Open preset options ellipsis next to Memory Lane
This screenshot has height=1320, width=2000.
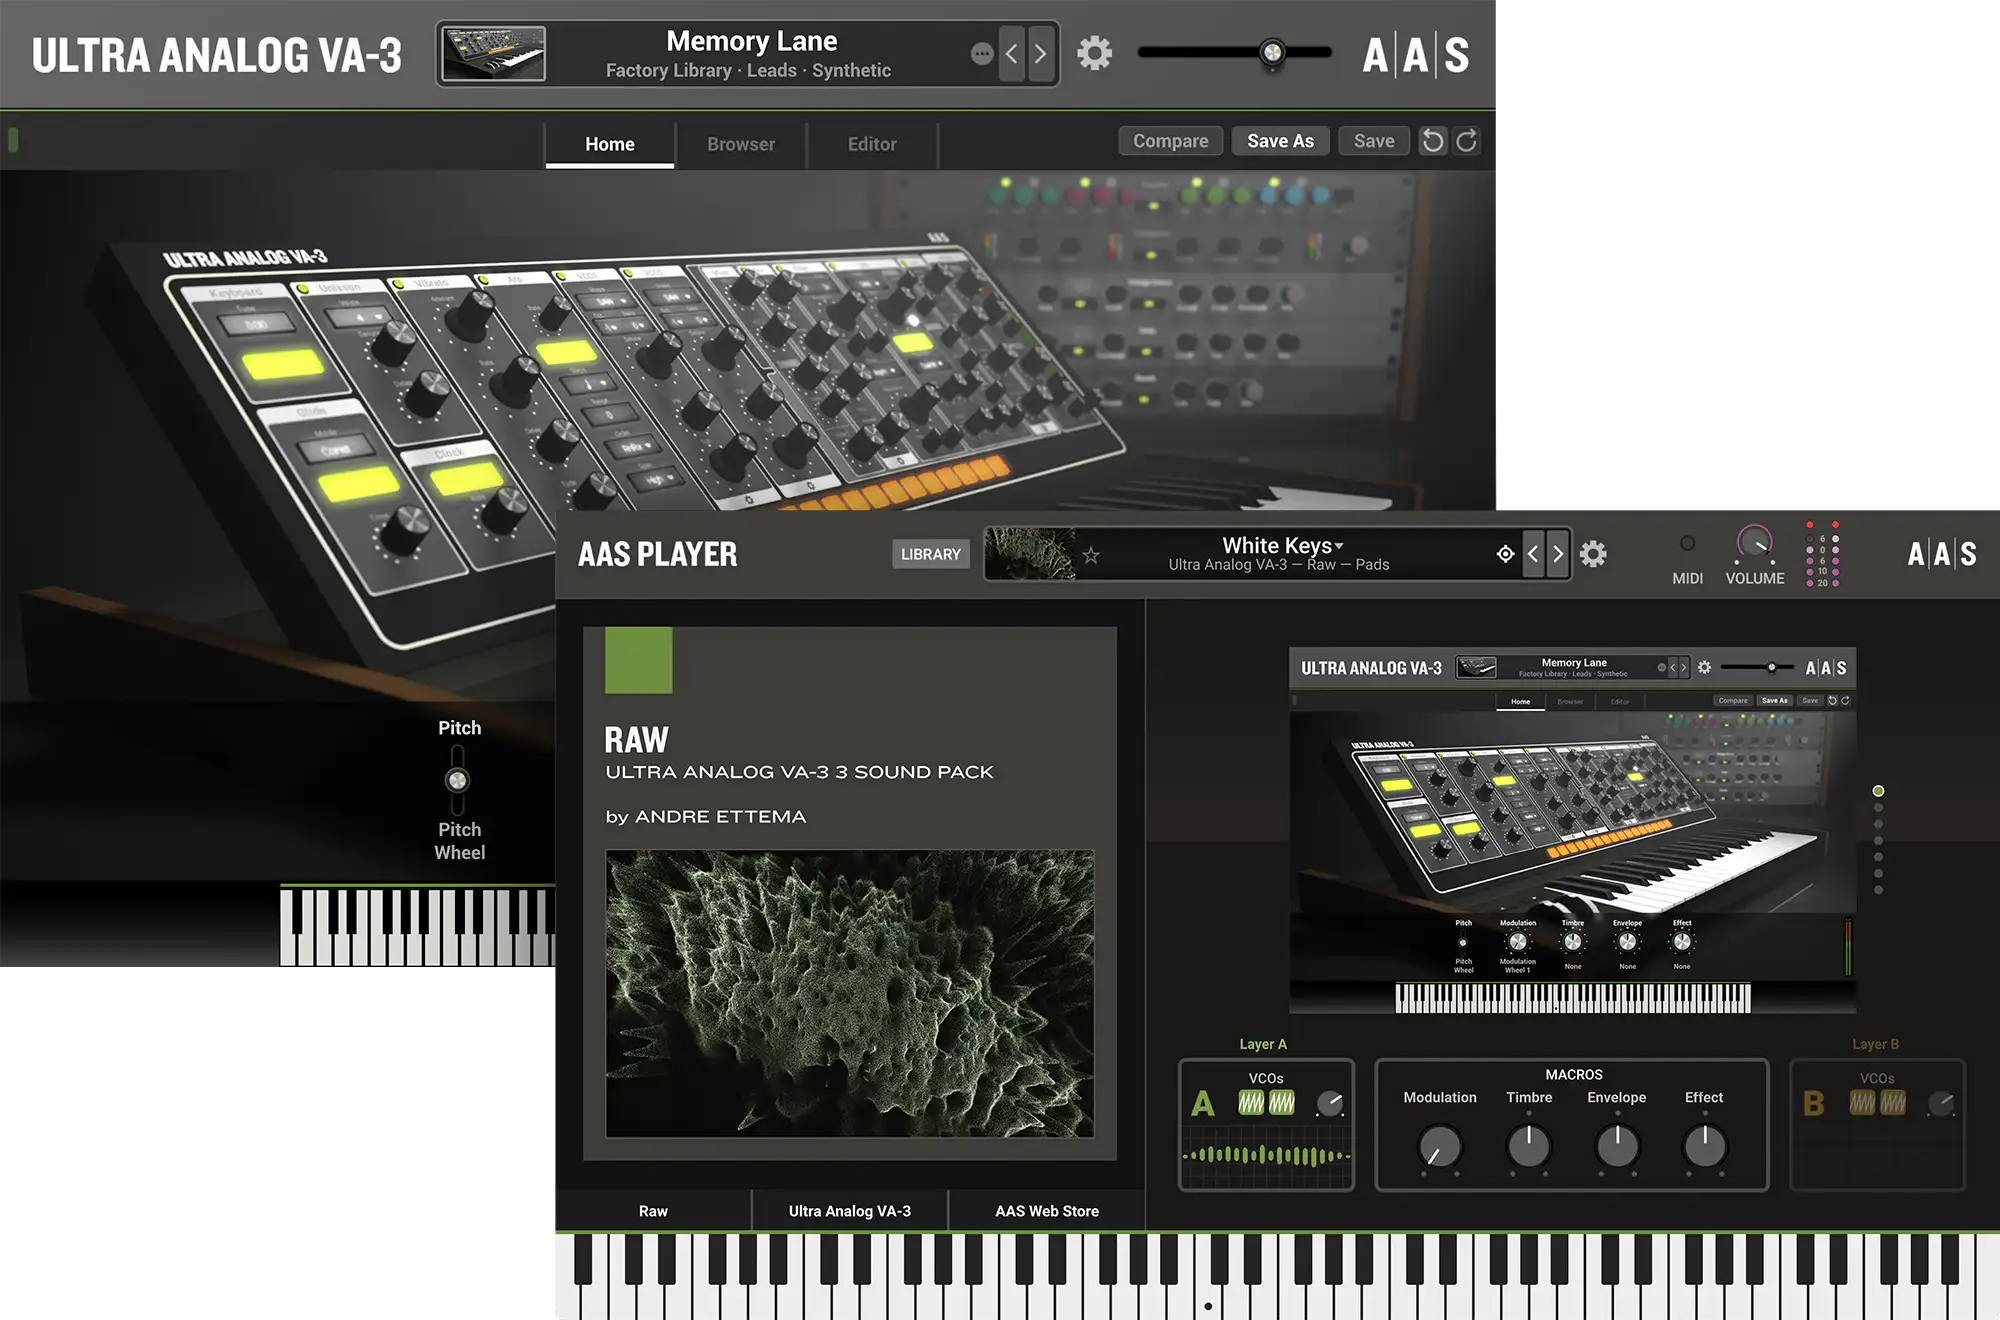pos(982,53)
